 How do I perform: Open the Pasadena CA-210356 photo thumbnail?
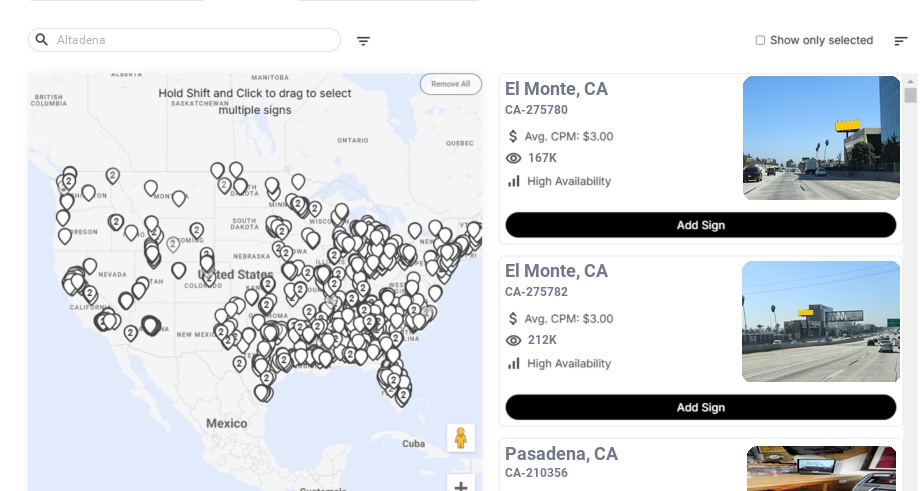tap(821, 468)
